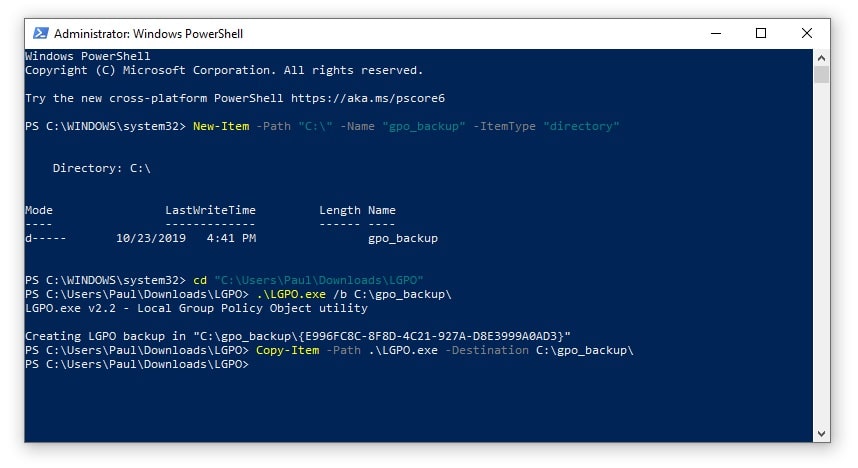
Task: Close the Administrator PowerShell window
Action: coord(807,33)
